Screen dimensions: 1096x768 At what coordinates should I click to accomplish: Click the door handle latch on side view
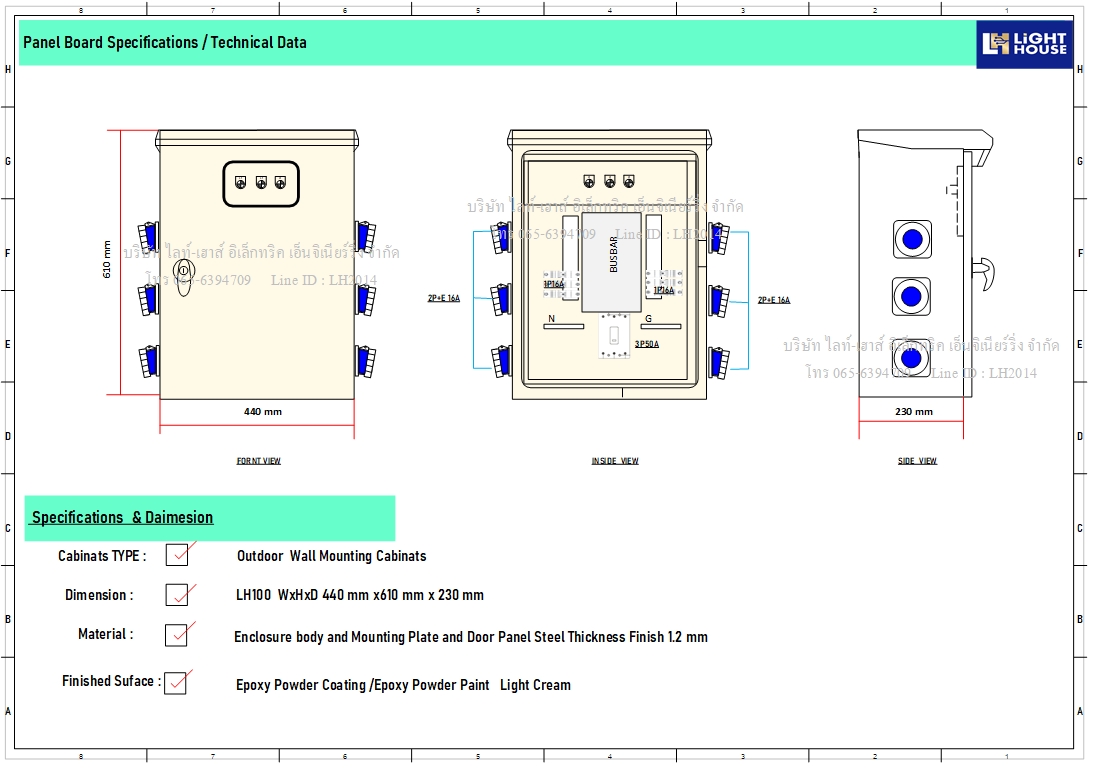(983, 270)
